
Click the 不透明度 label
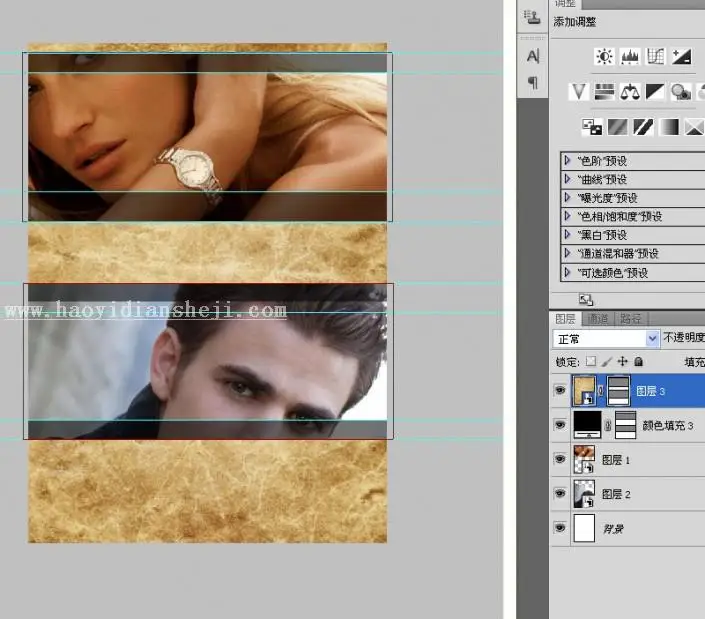click(x=683, y=337)
